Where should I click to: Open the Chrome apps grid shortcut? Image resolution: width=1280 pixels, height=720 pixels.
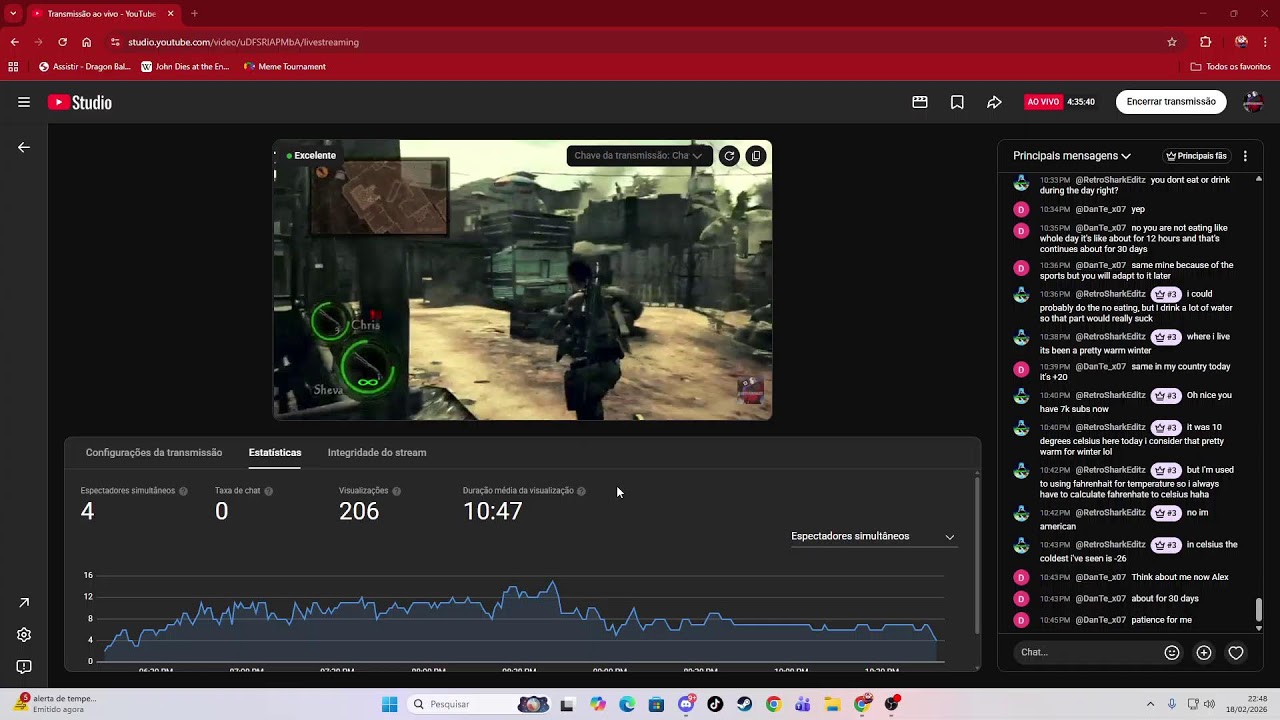pyautogui.click(x=13, y=67)
